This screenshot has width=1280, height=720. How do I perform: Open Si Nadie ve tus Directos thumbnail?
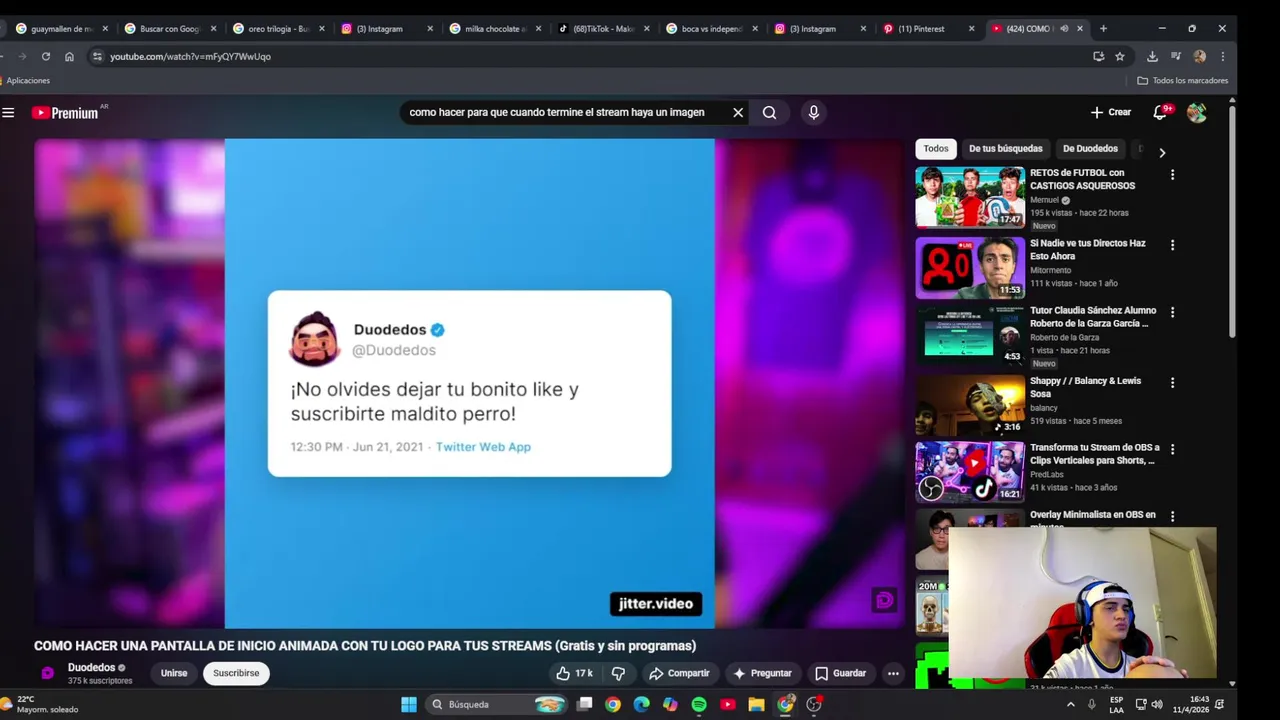click(970, 267)
